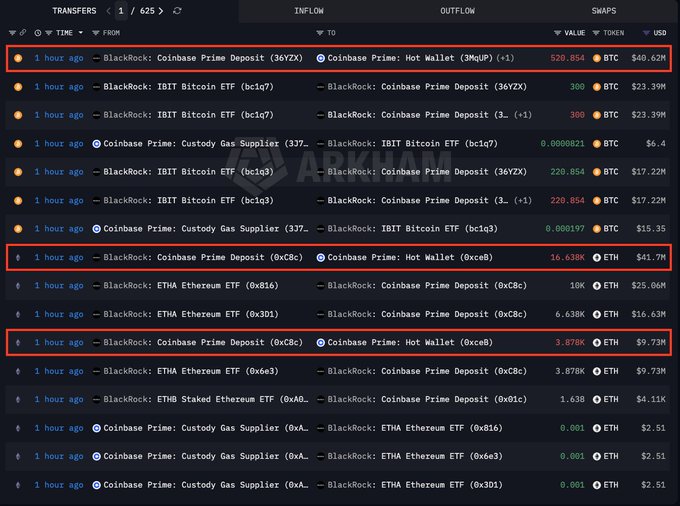Go to the previous transfers page

tap(108, 11)
